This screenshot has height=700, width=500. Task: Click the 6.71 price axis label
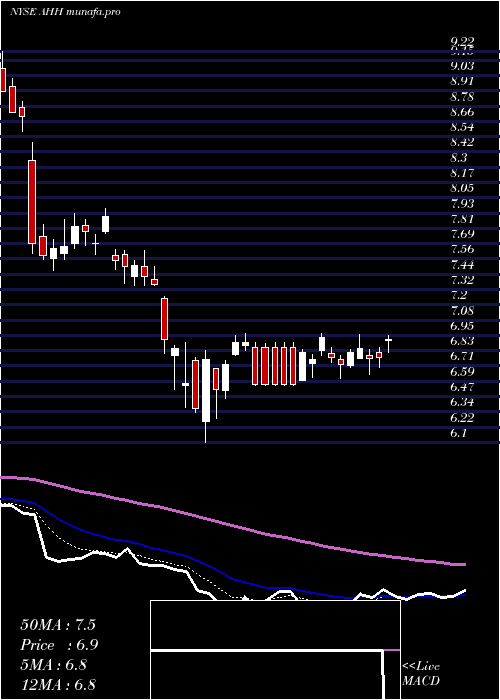click(x=462, y=357)
